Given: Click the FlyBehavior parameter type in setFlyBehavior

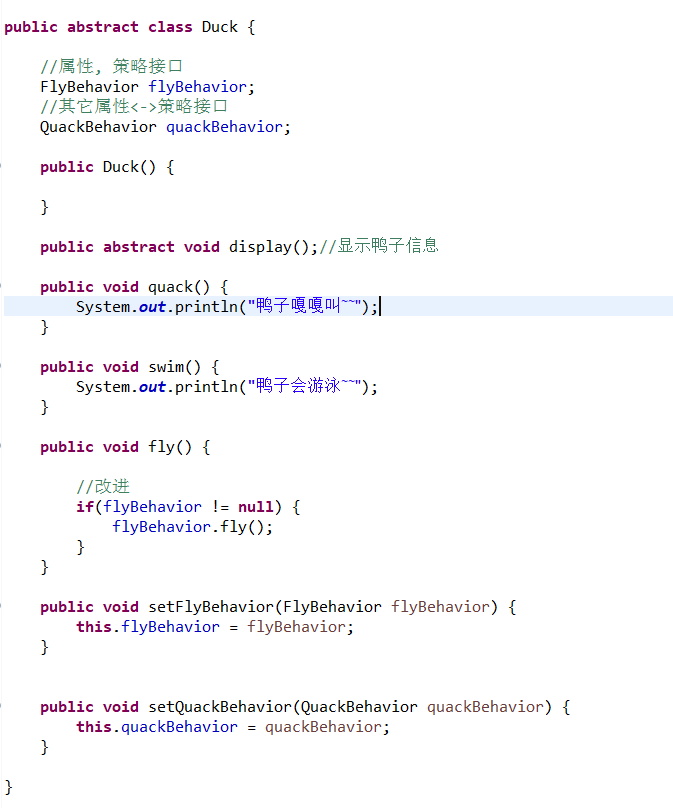Looking at the screenshot, I should click(332, 607).
